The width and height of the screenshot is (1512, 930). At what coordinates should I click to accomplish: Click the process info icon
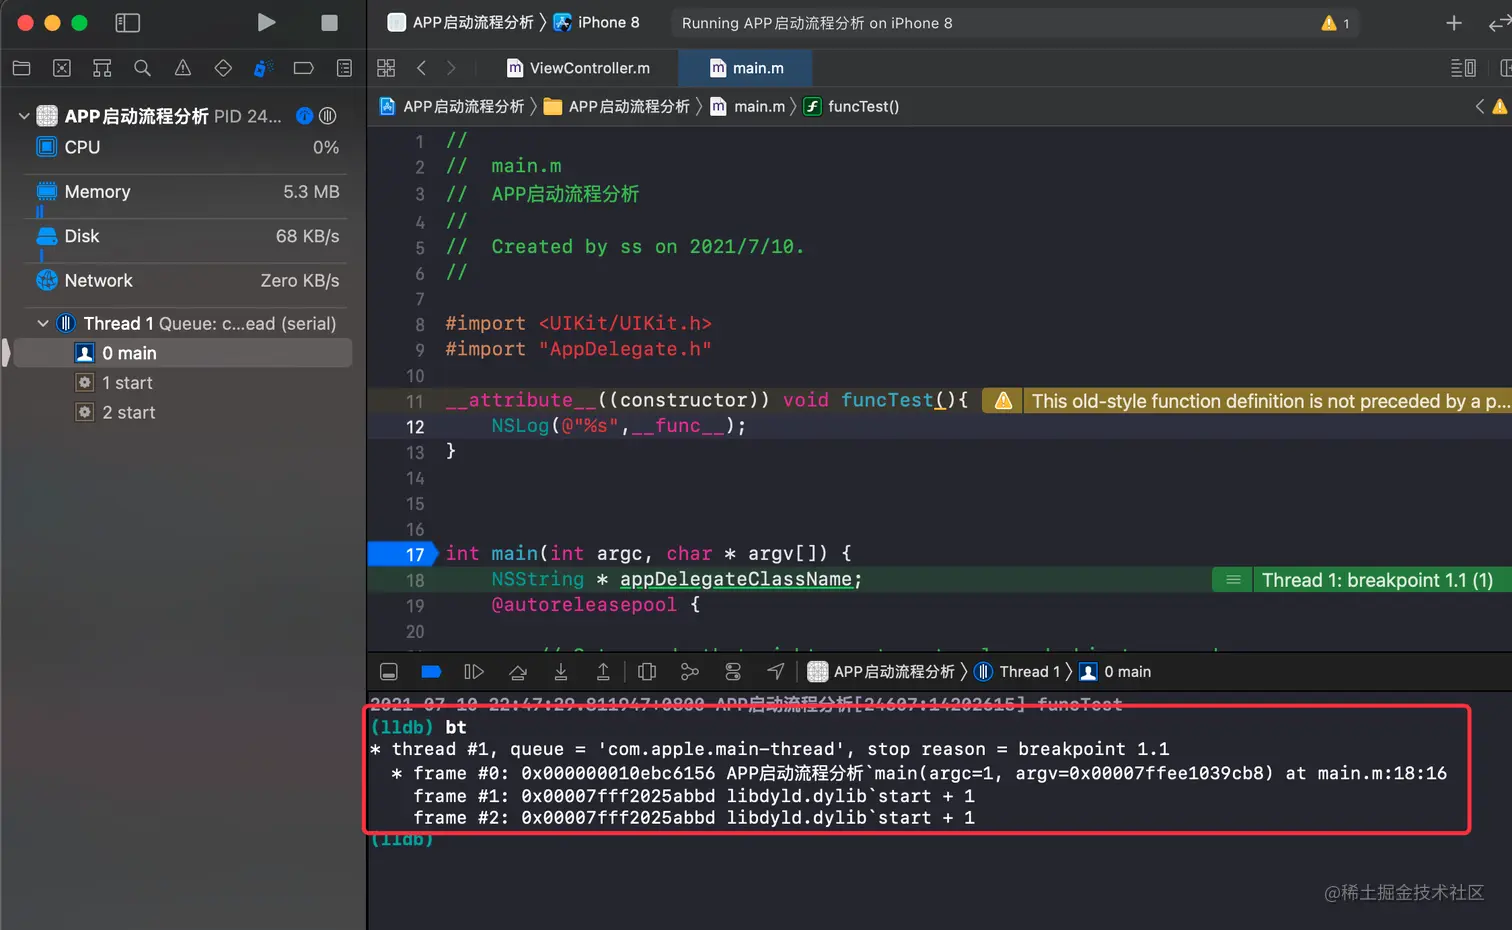tap(305, 116)
